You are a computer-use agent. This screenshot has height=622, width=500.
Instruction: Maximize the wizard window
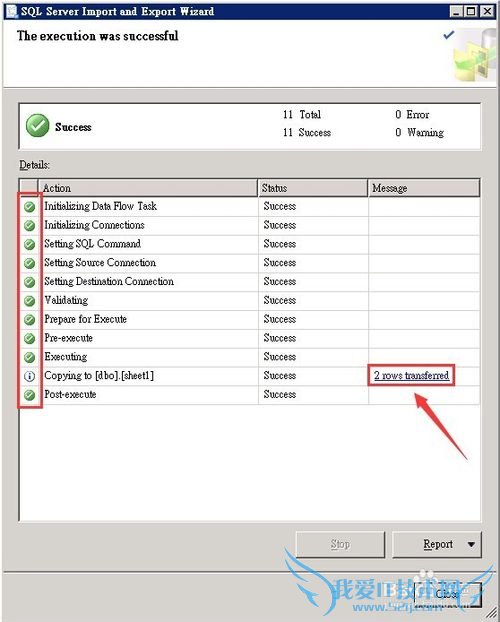coord(471,12)
